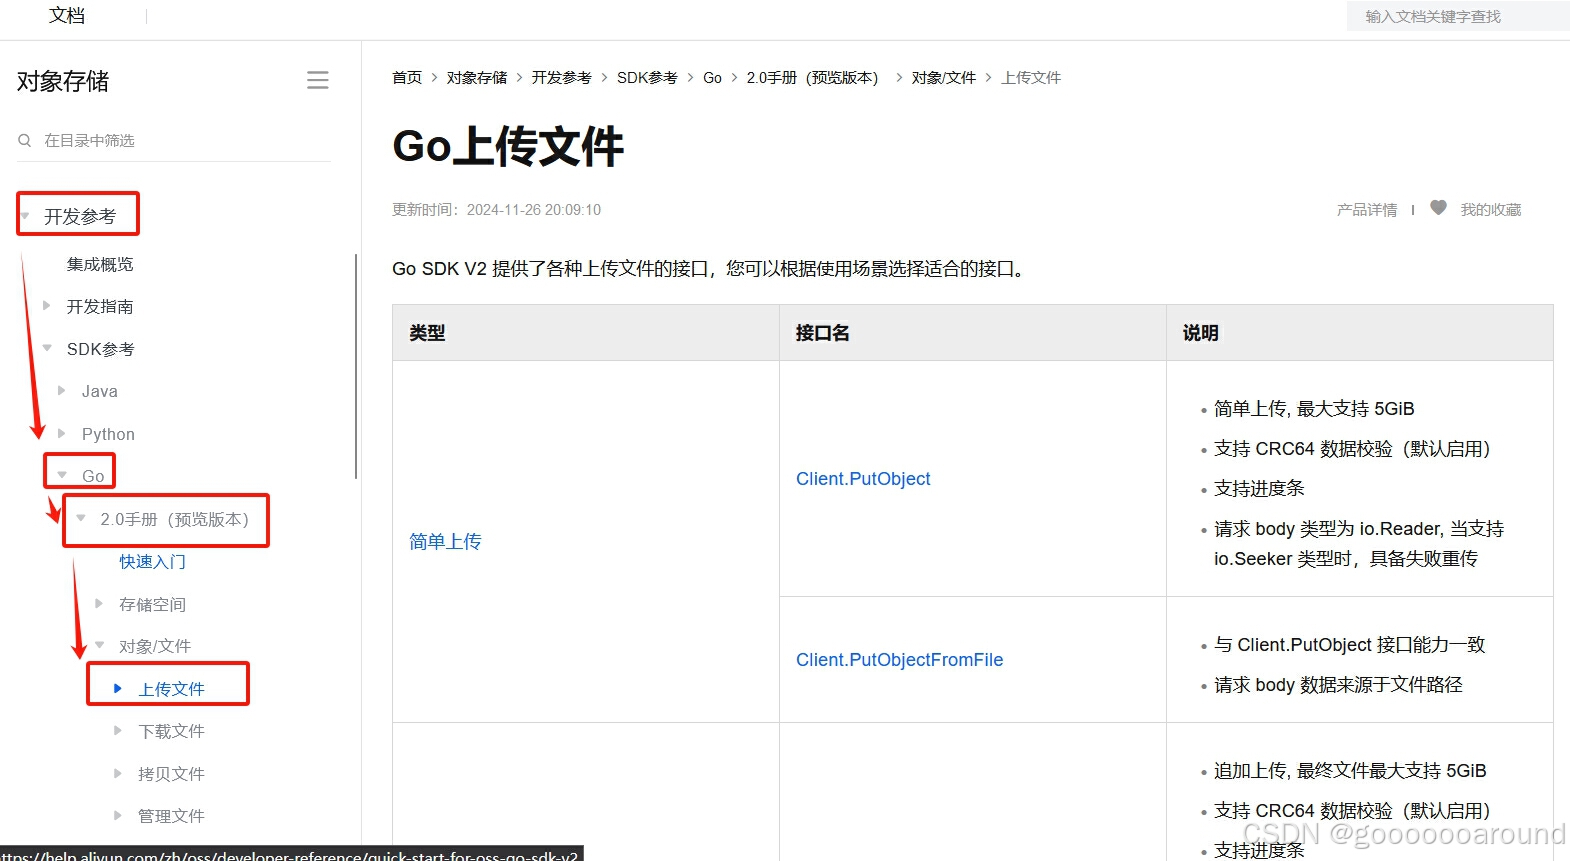Click the 更新时间 2024-11-26 timestamp text

point(497,209)
